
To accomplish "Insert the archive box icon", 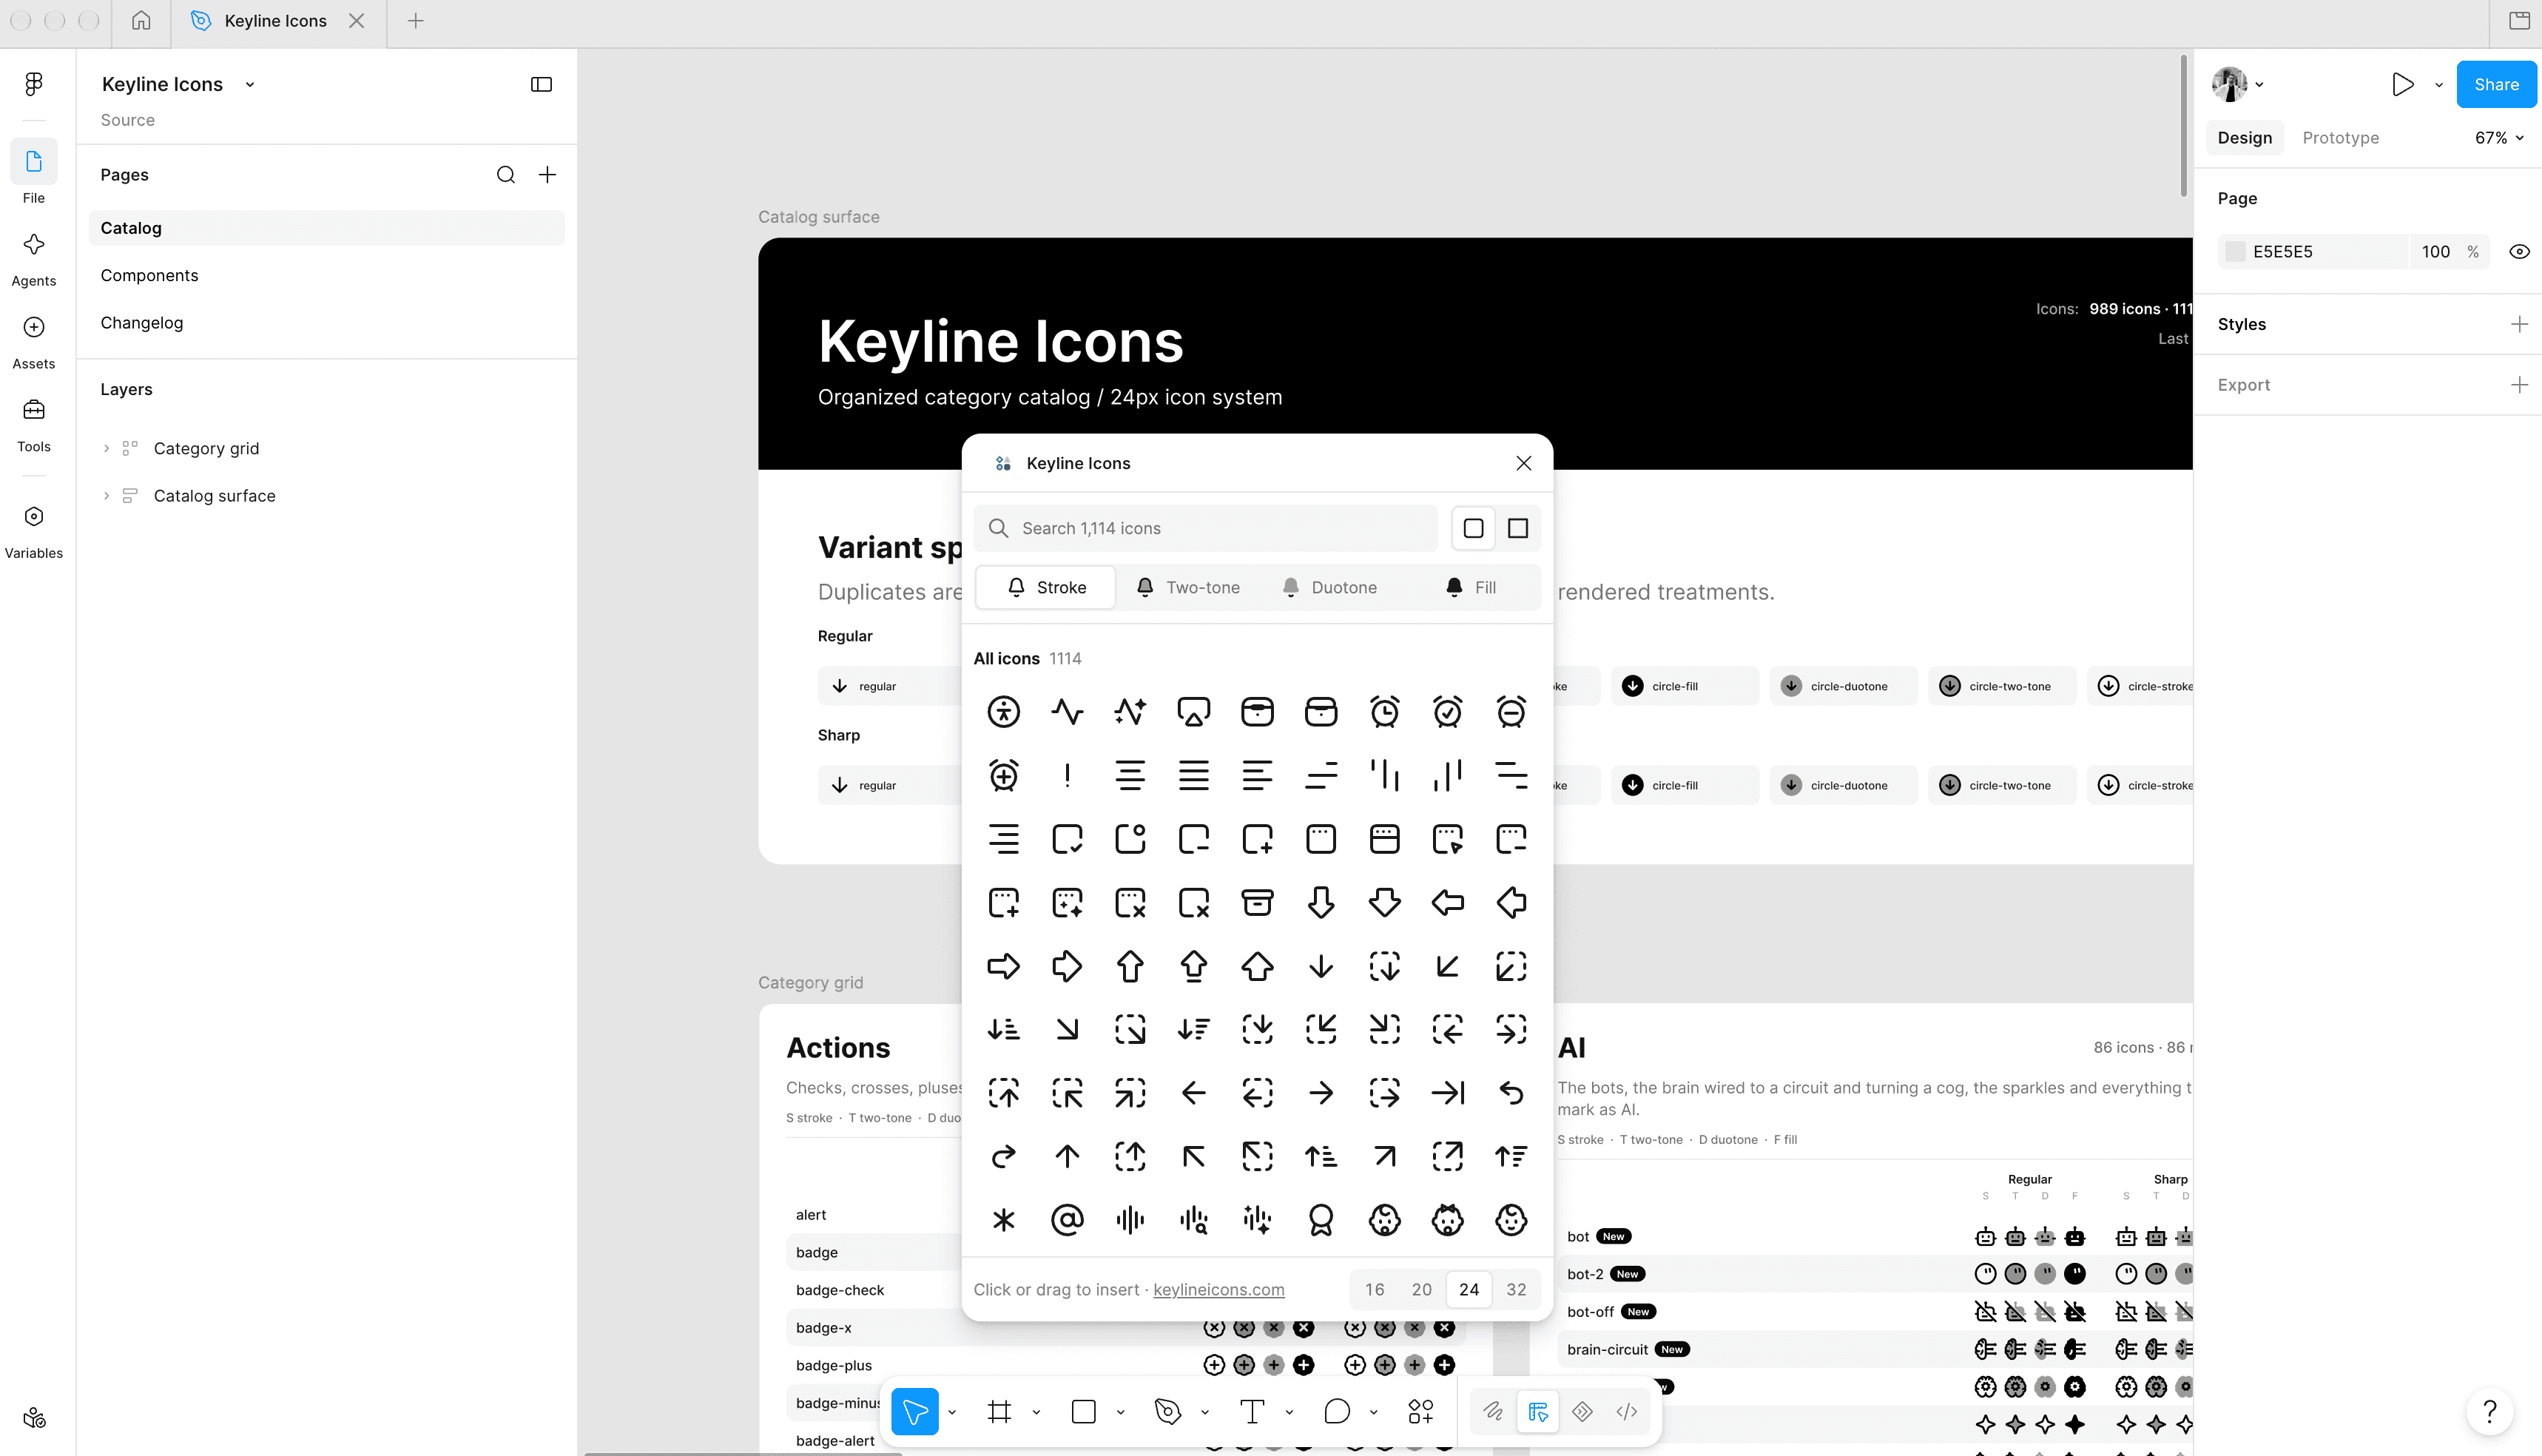I will coord(1257,902).
